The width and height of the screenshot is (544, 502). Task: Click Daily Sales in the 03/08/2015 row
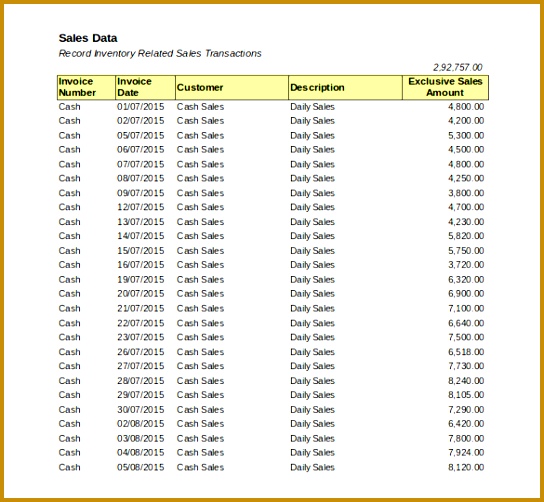click(x=312, y=438)
